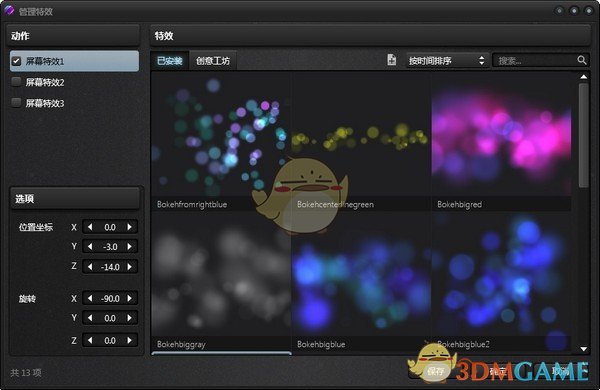Increase rotation Z value

click(x=130, y=340)
